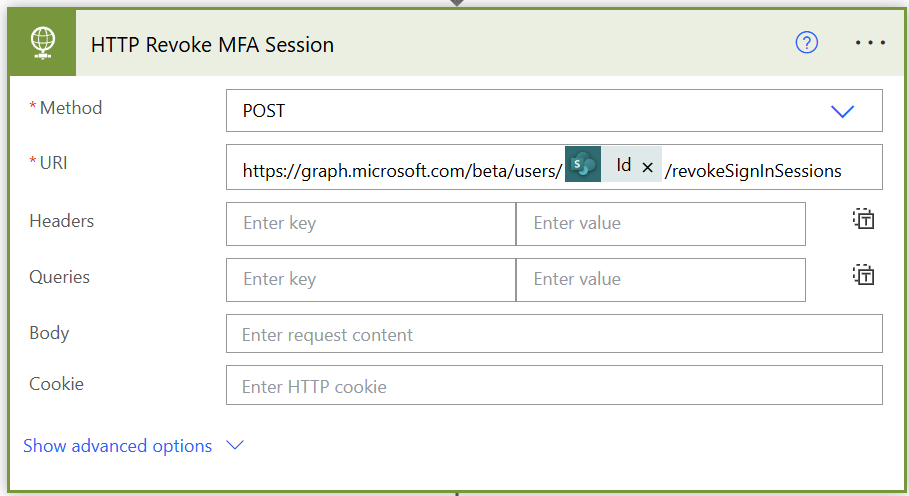This screenshot has width=909, height=496.
Task: Click the Headers key input
Action: (x=371, y=223)
